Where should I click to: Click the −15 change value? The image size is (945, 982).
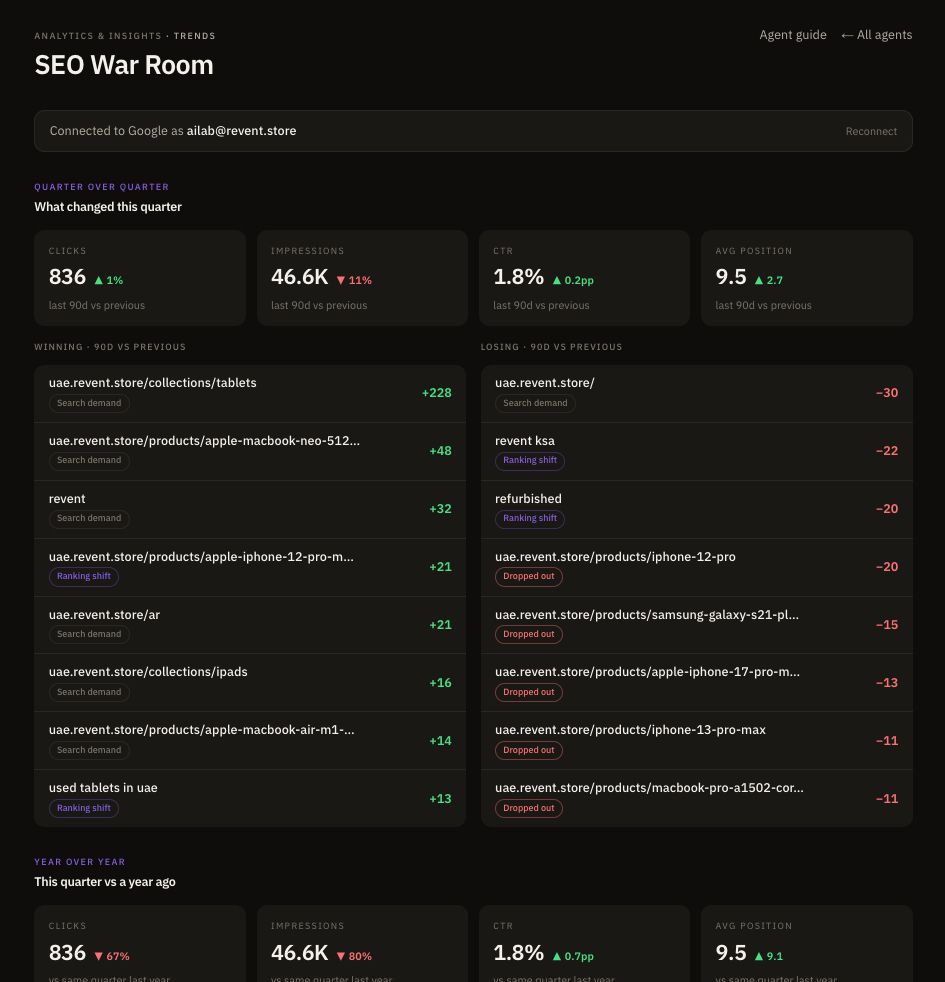click(x=887, y=625)
